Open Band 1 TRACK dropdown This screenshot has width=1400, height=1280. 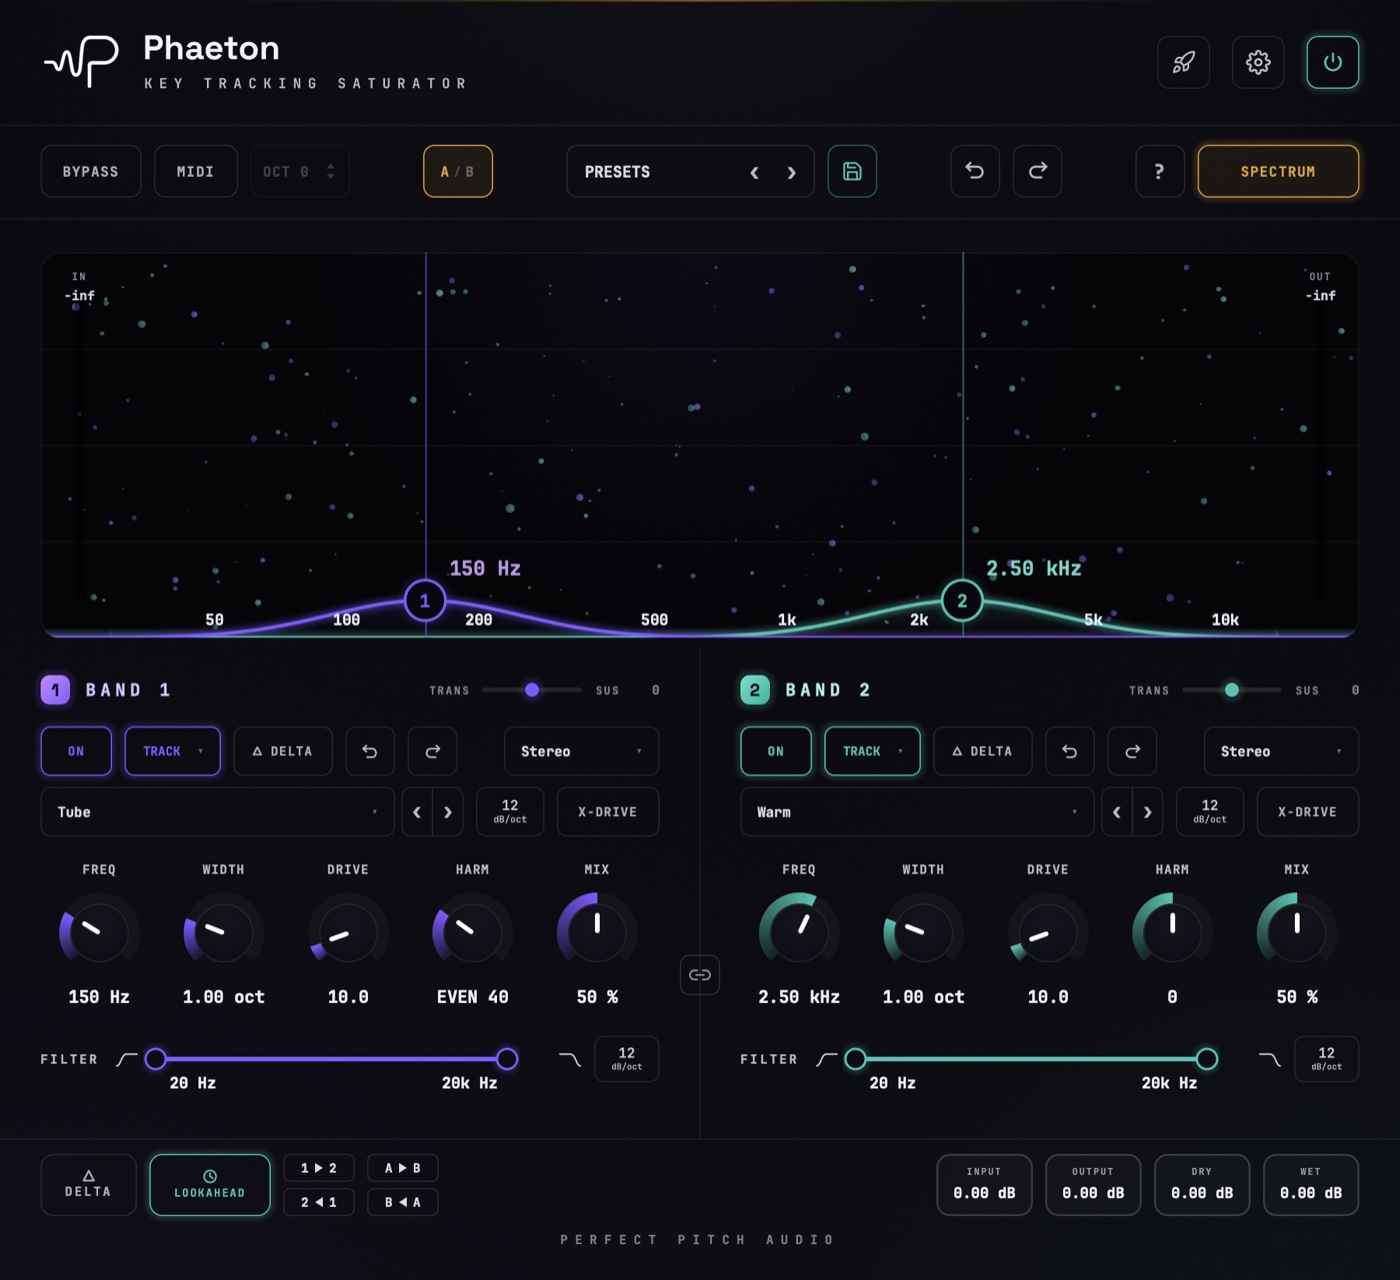pos(172,751)
